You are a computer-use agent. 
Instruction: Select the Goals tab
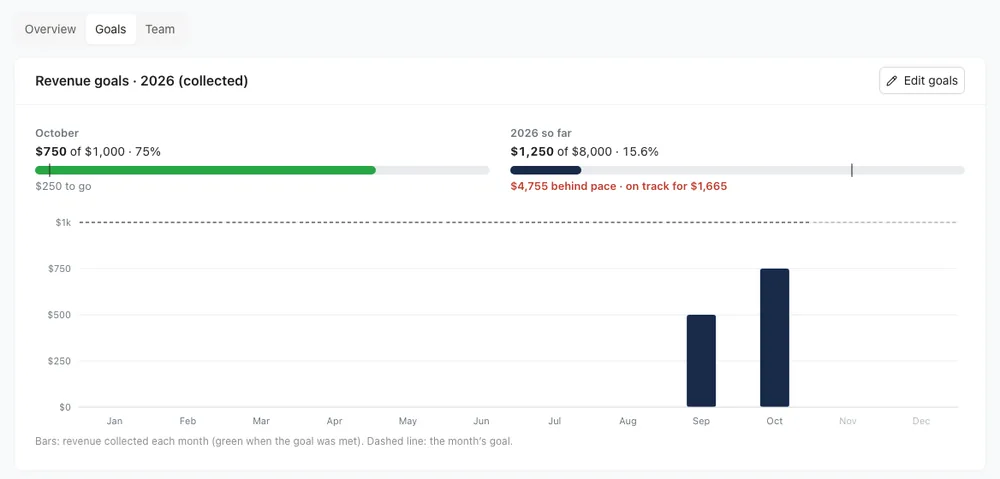click(111, 29)
